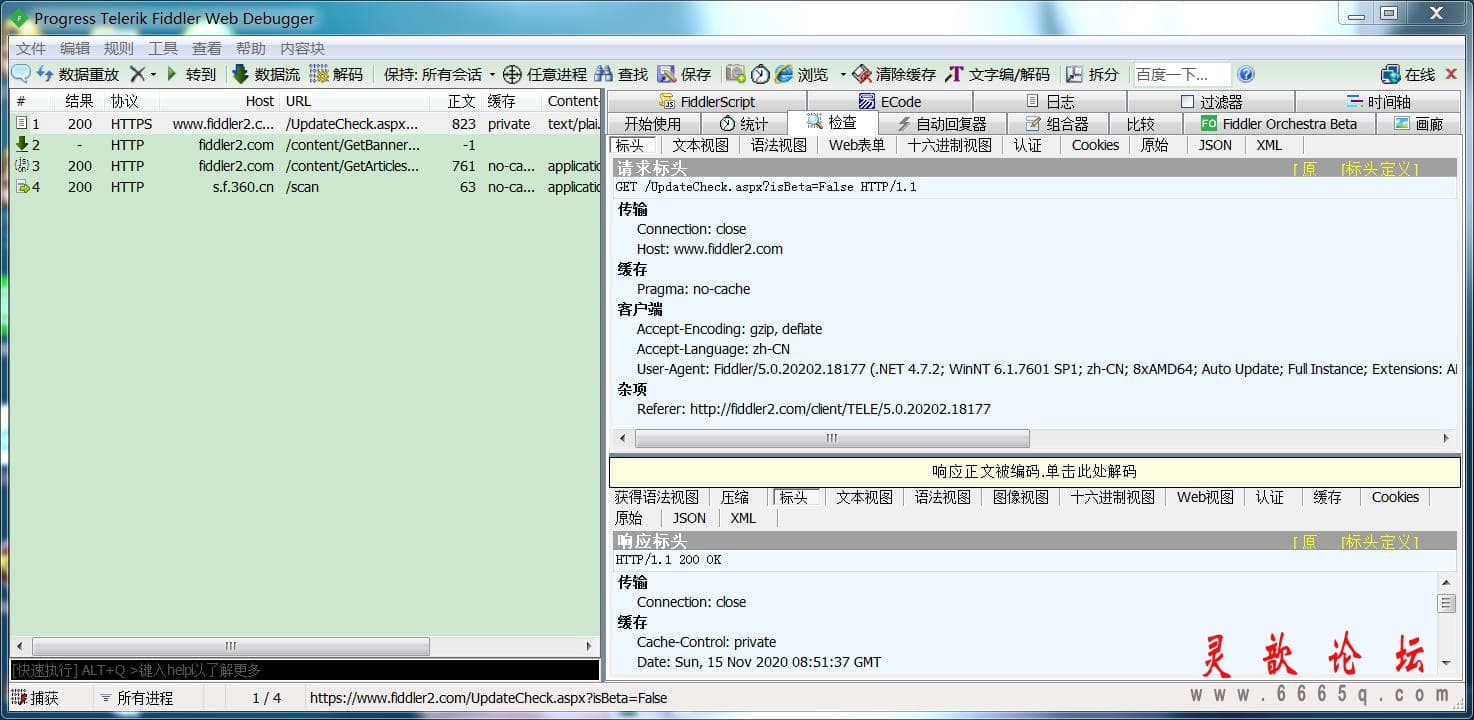Click the 保存 save toolbar button
1474x720 pixels.
tap(684, 74)
